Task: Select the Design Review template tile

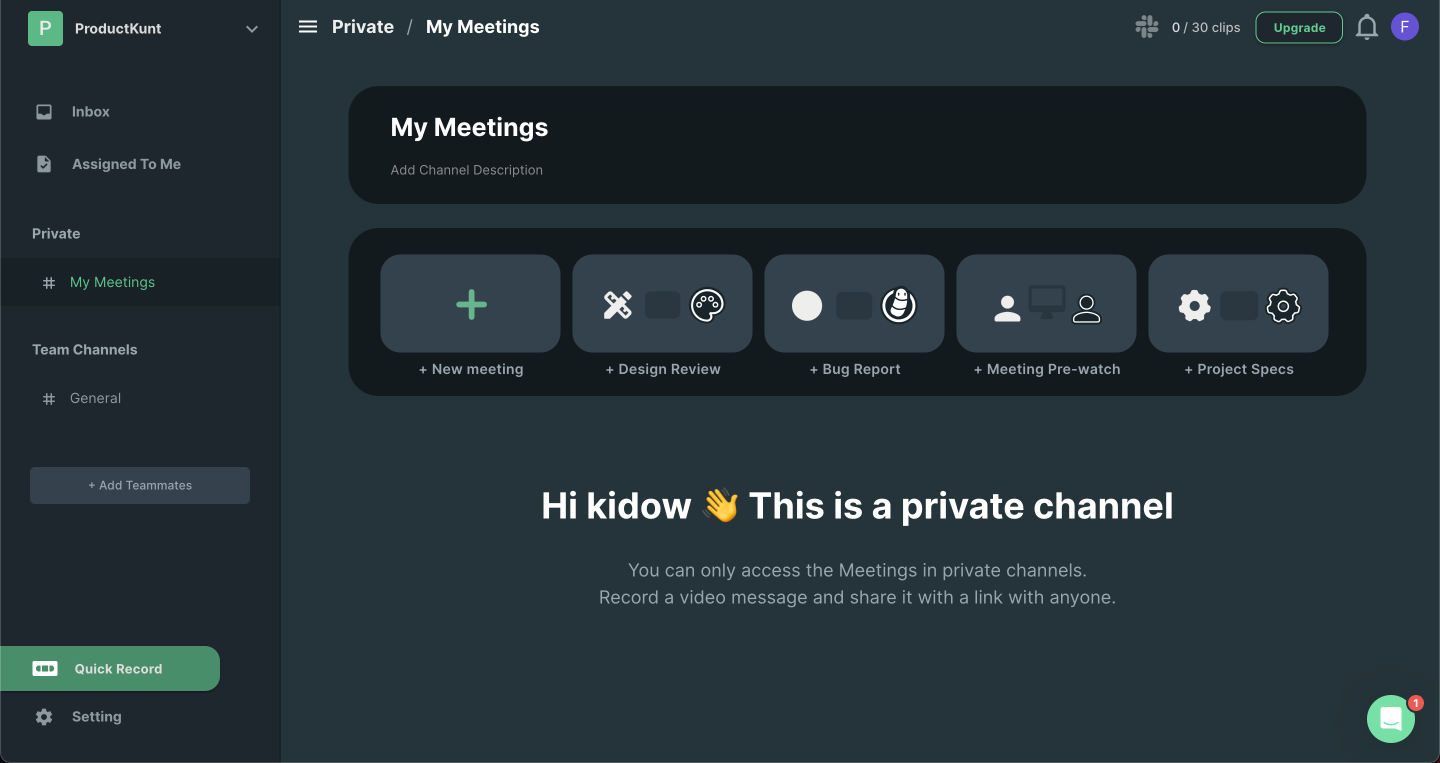Action: point(662,304)
